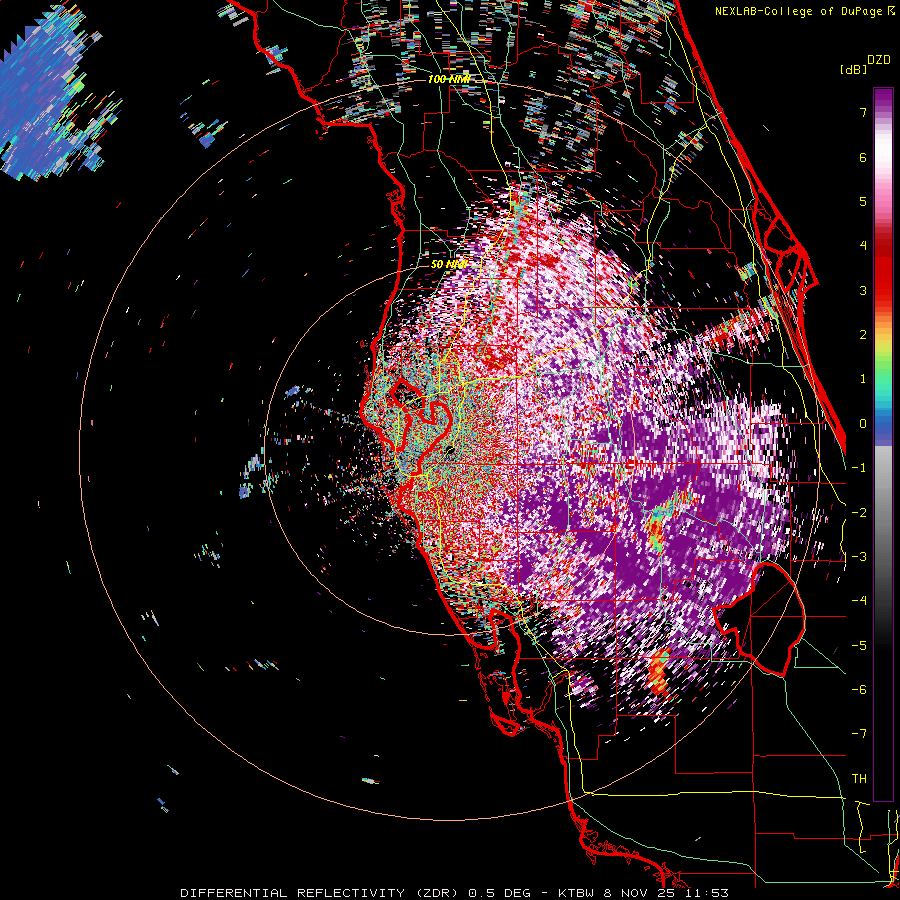The height and width of the screenshot is (900, 900).
Task: Click the KTBW station identifier
Action: tap(575, 893)
